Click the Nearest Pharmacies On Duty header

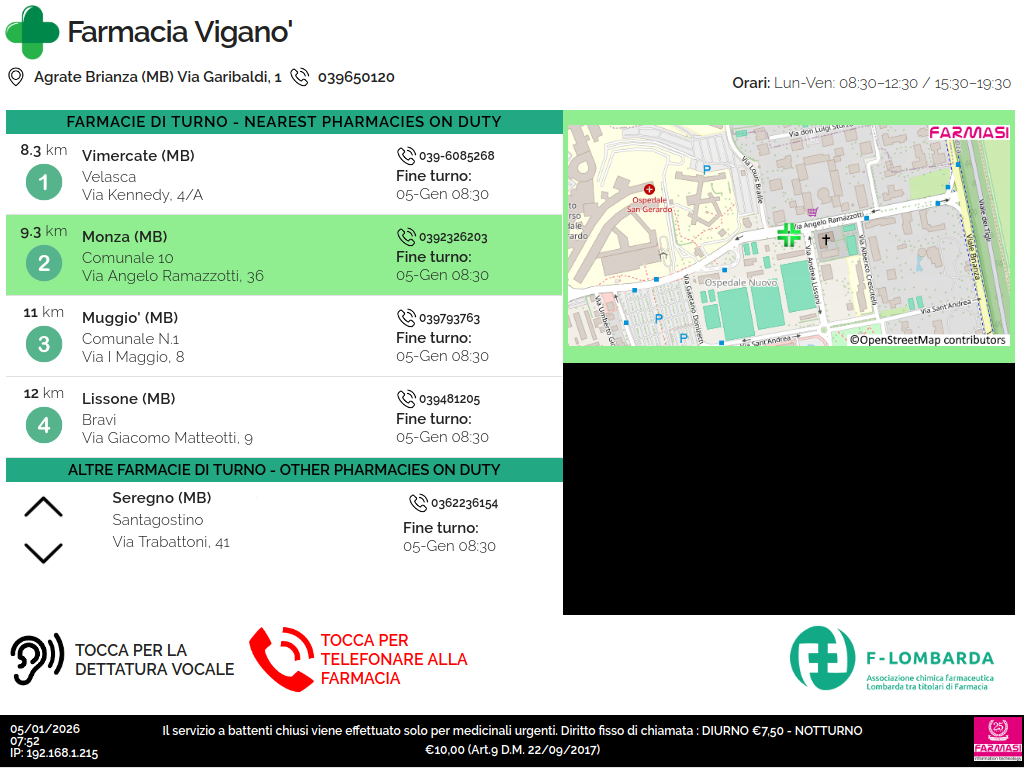click(x=284, y=122)
